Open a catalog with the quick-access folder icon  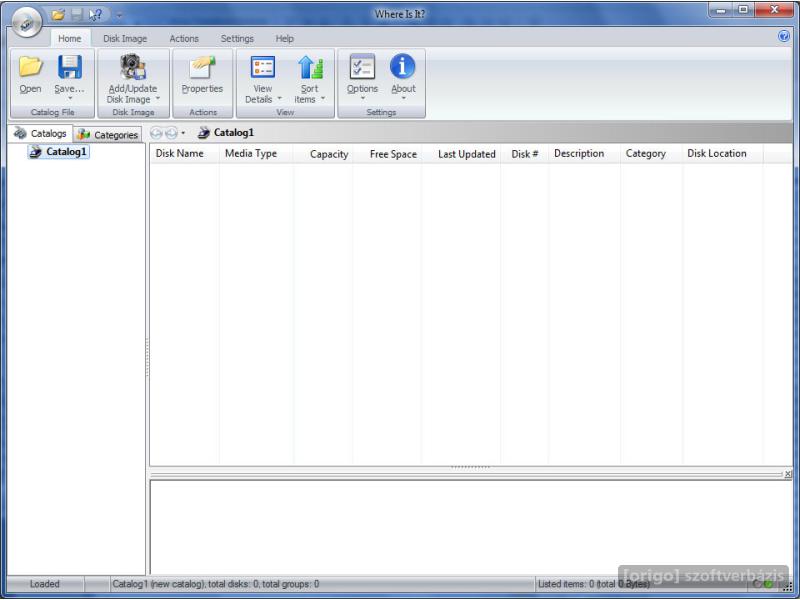pos(58,15)
